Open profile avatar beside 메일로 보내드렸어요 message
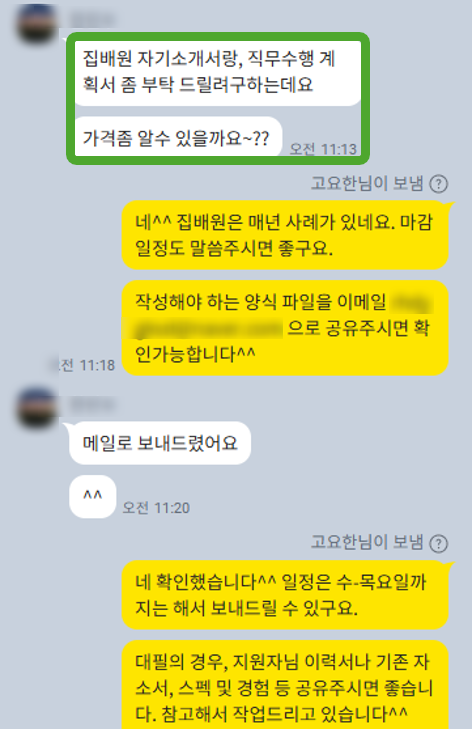Image resolution: width=472 pixels, height=729 pixels. pyautogui.click(x=36, y=408)
